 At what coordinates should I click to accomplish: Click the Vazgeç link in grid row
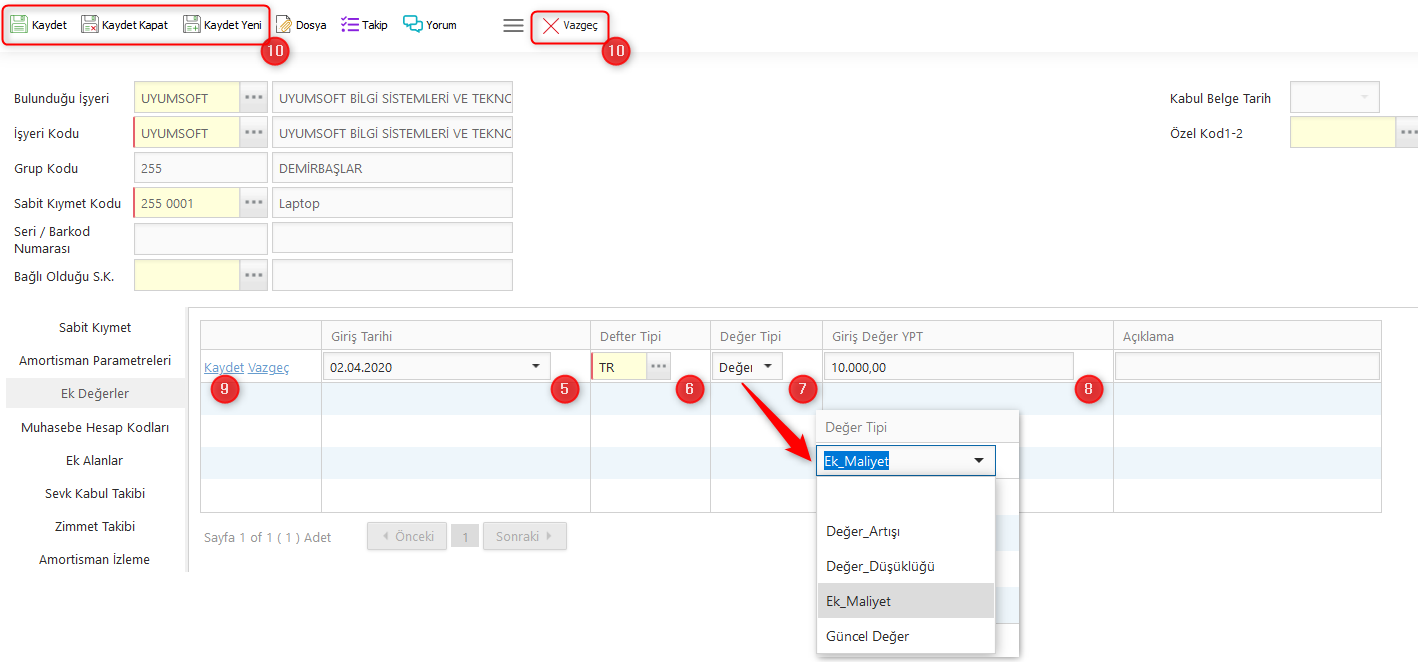(268, 368)
